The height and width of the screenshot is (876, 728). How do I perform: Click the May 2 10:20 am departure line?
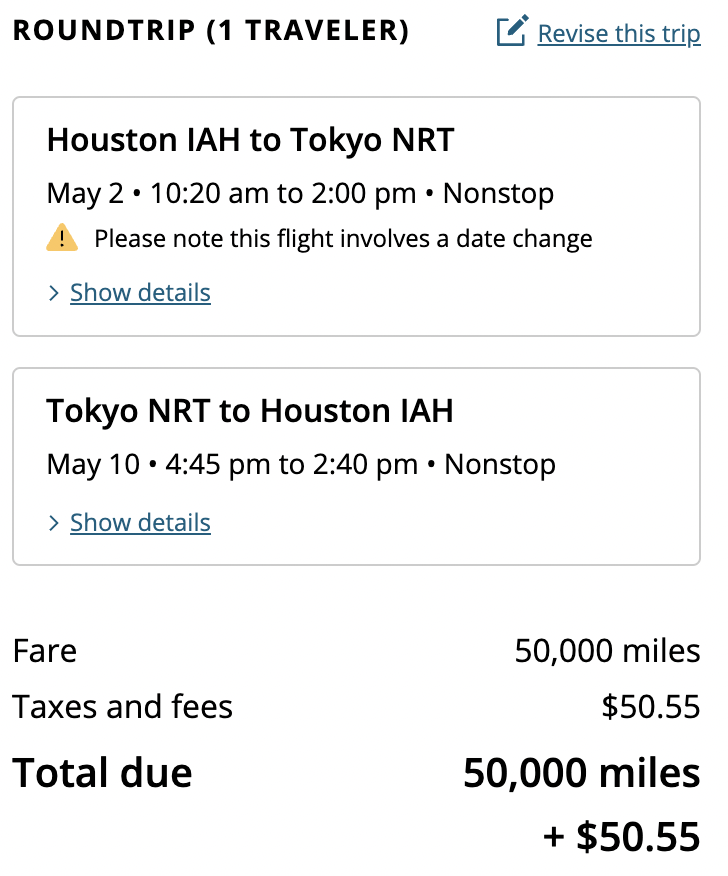pyautogui.click(x=301, y=194)
